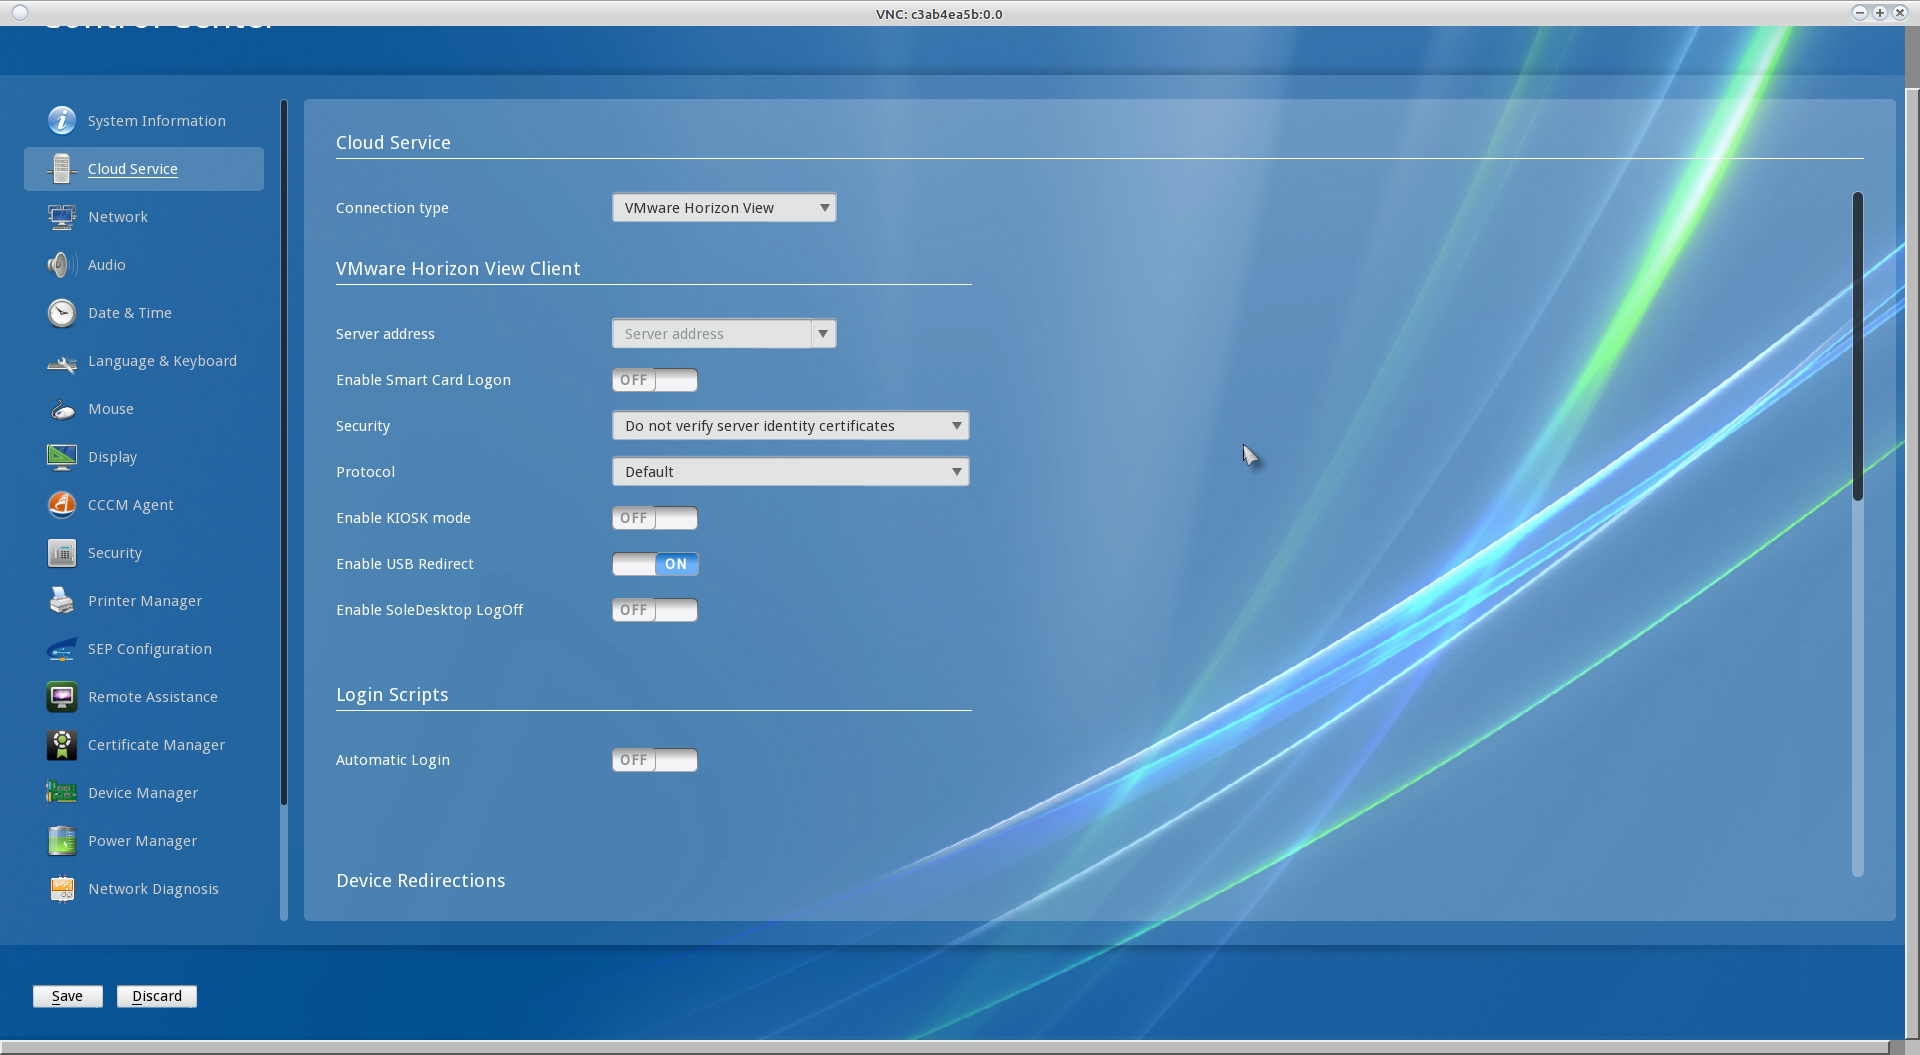1920x1055 pixels.
Task: Click the Certificate Manager icon
Action: pos(62,745)
